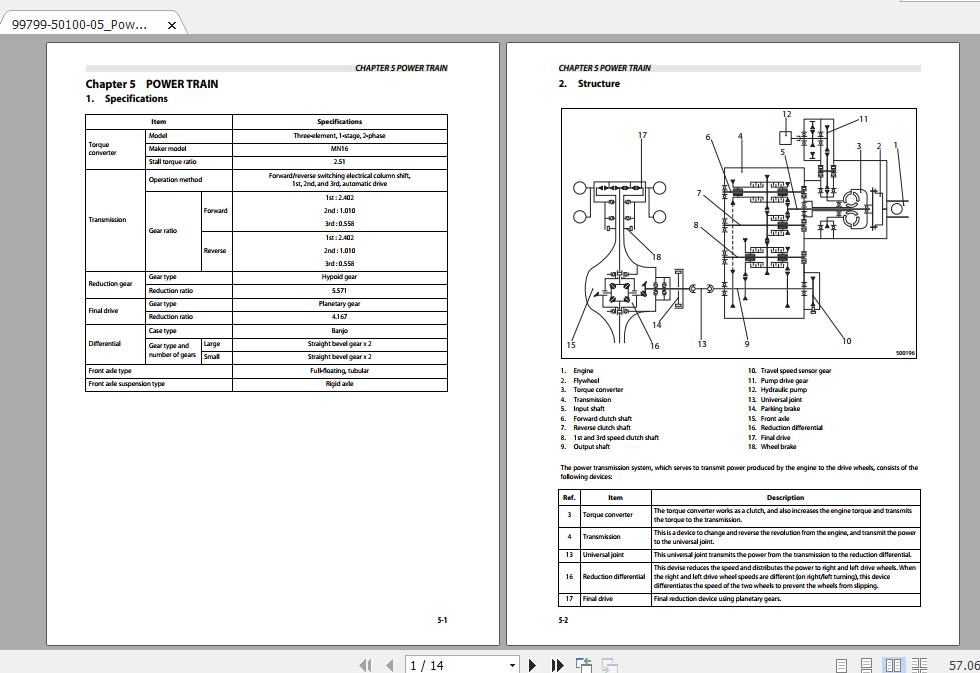Jump to the last page

point(556,663)
